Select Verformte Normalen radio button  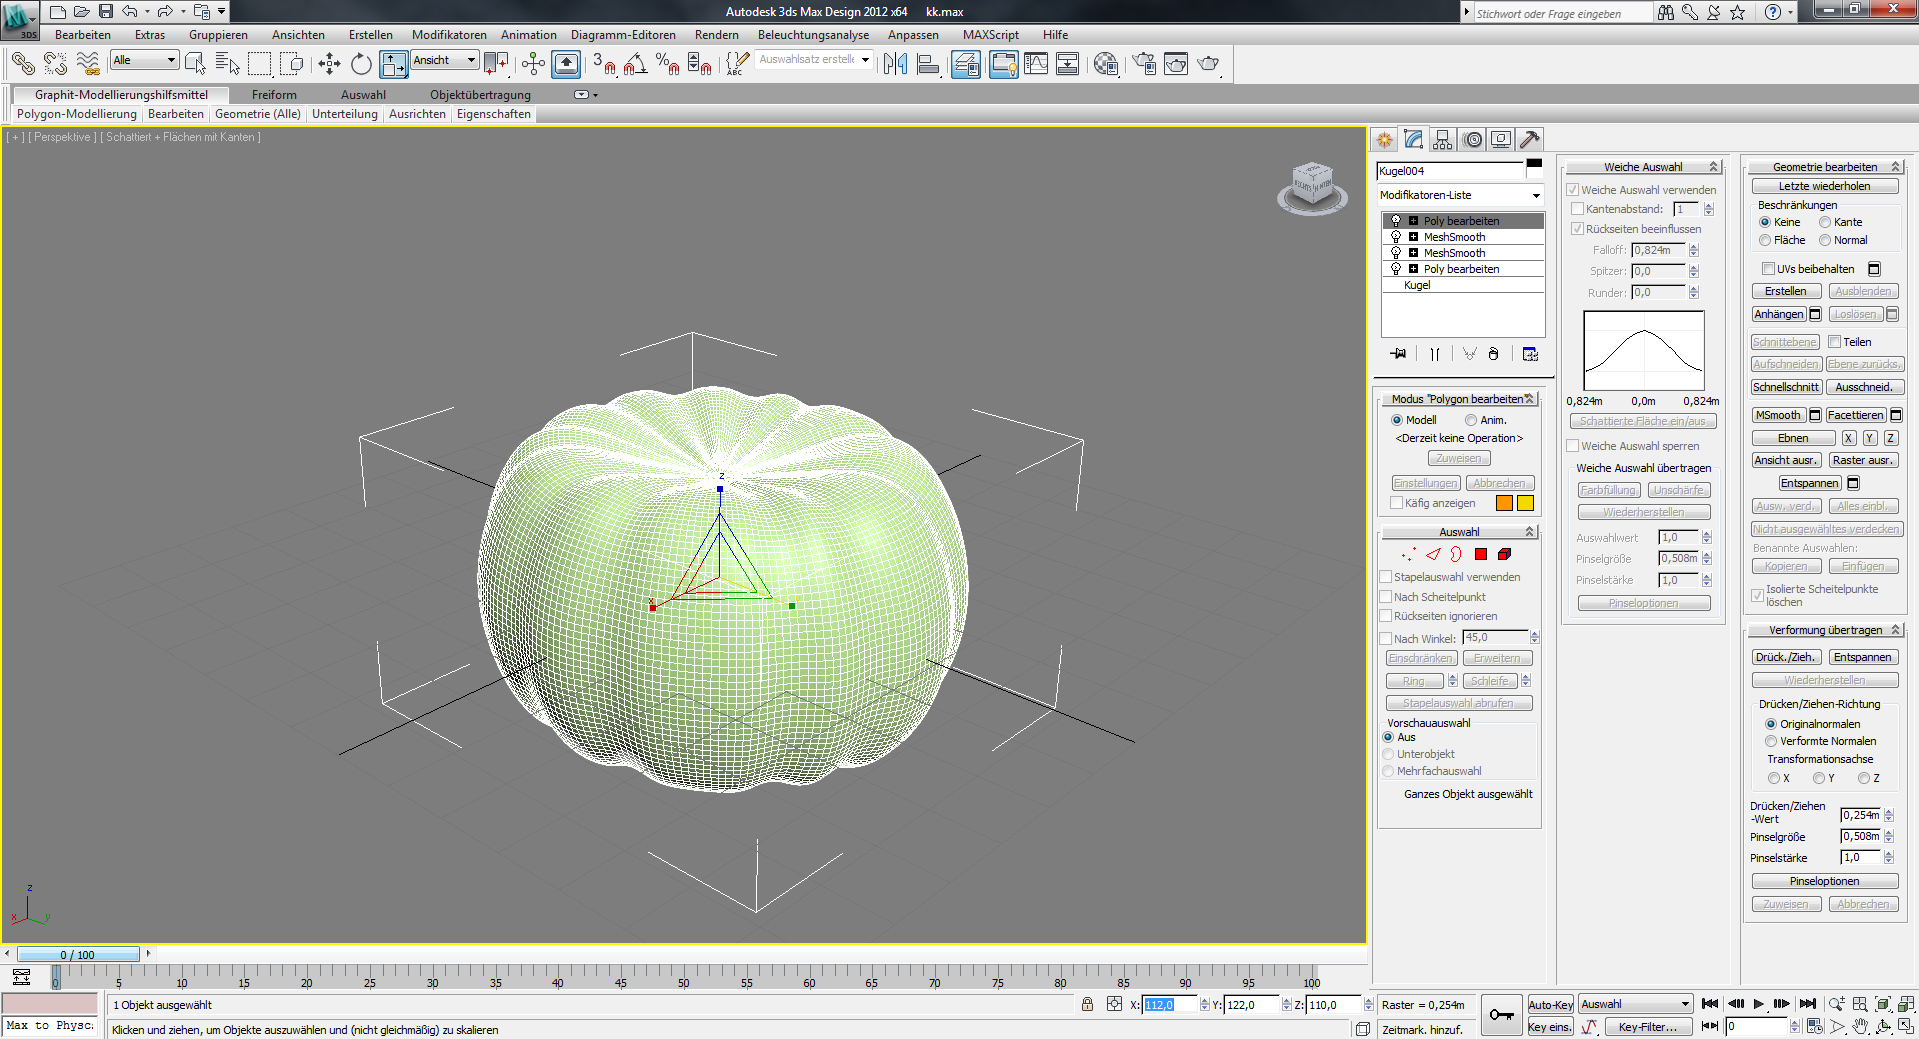(x=1771, y=741)
